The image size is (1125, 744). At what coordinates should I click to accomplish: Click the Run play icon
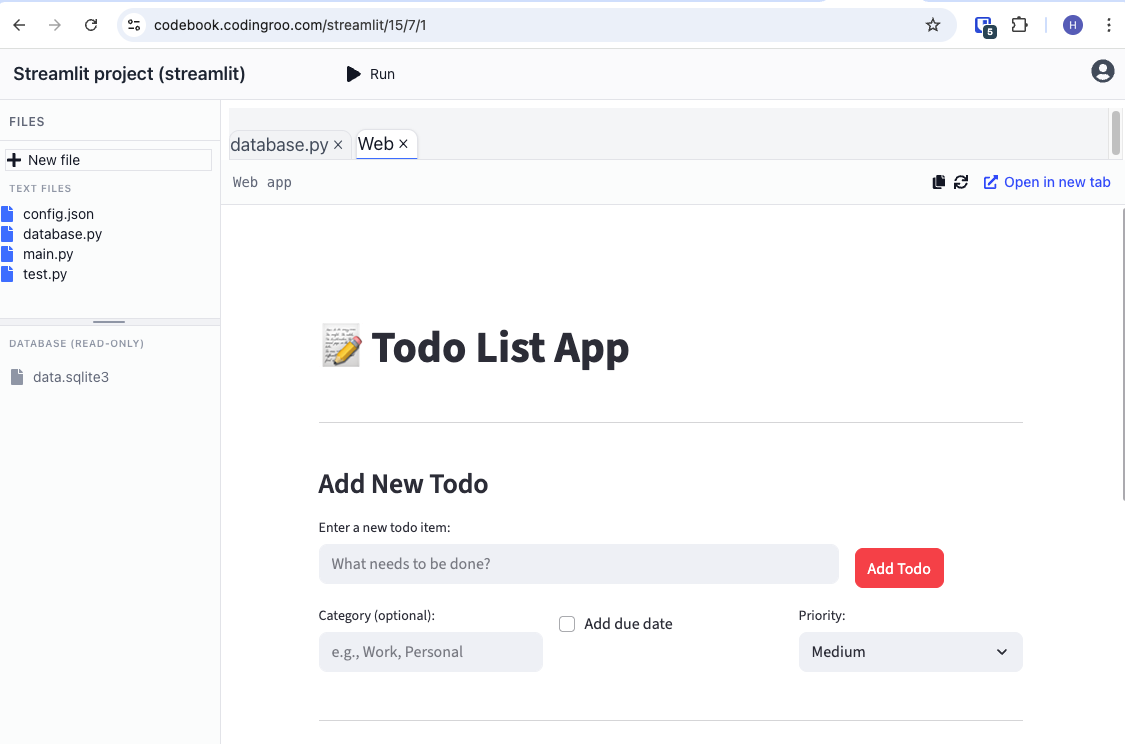click(353, 74)
